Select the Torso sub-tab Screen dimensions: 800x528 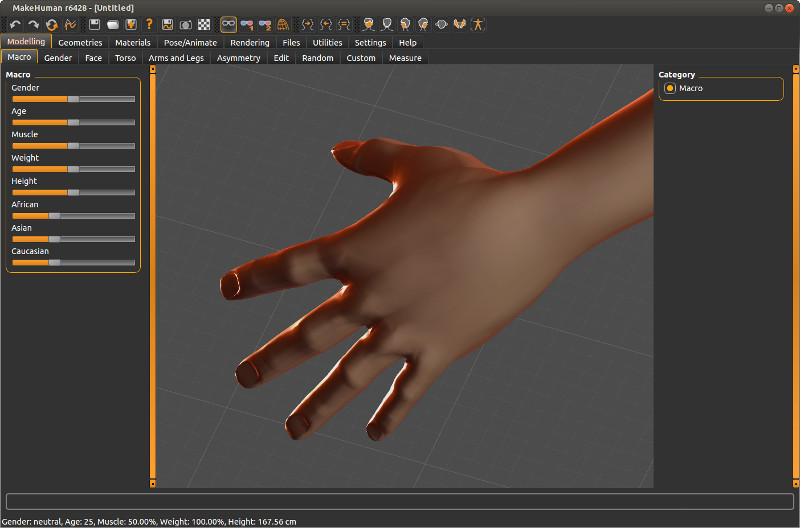point(125,58)
